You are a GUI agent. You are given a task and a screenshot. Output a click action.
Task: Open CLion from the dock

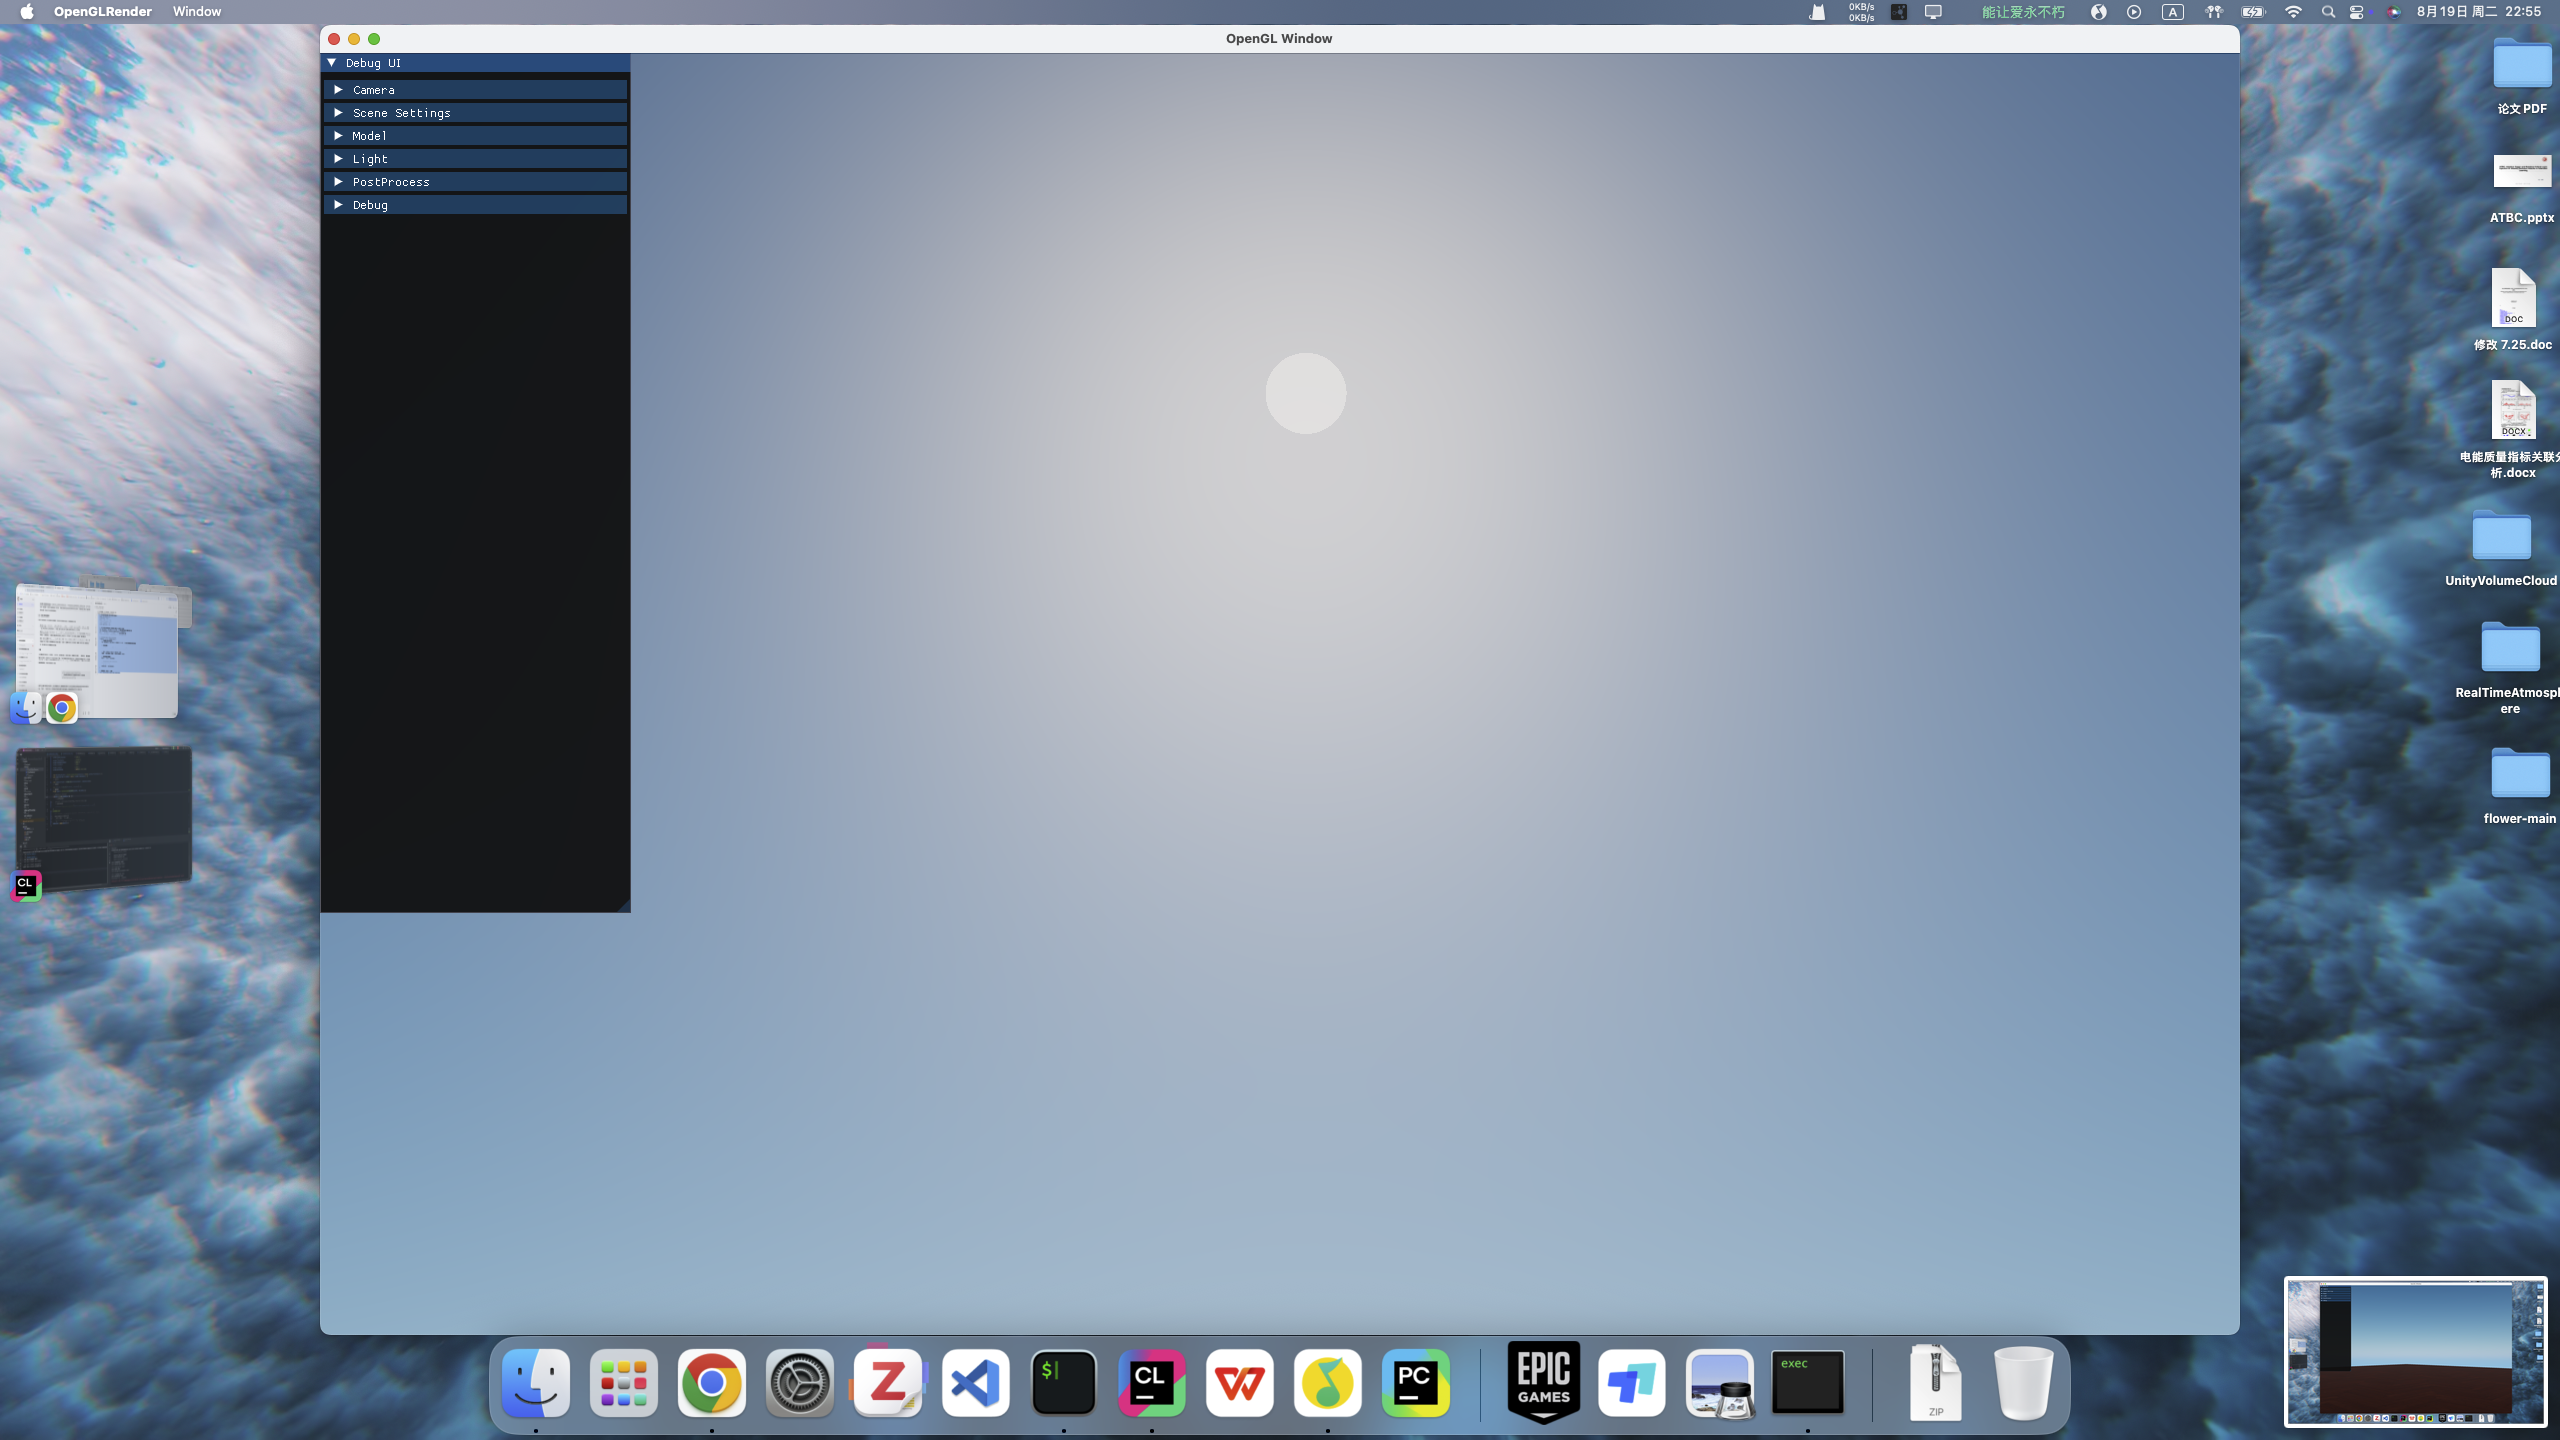(x=1151, y=1383)
